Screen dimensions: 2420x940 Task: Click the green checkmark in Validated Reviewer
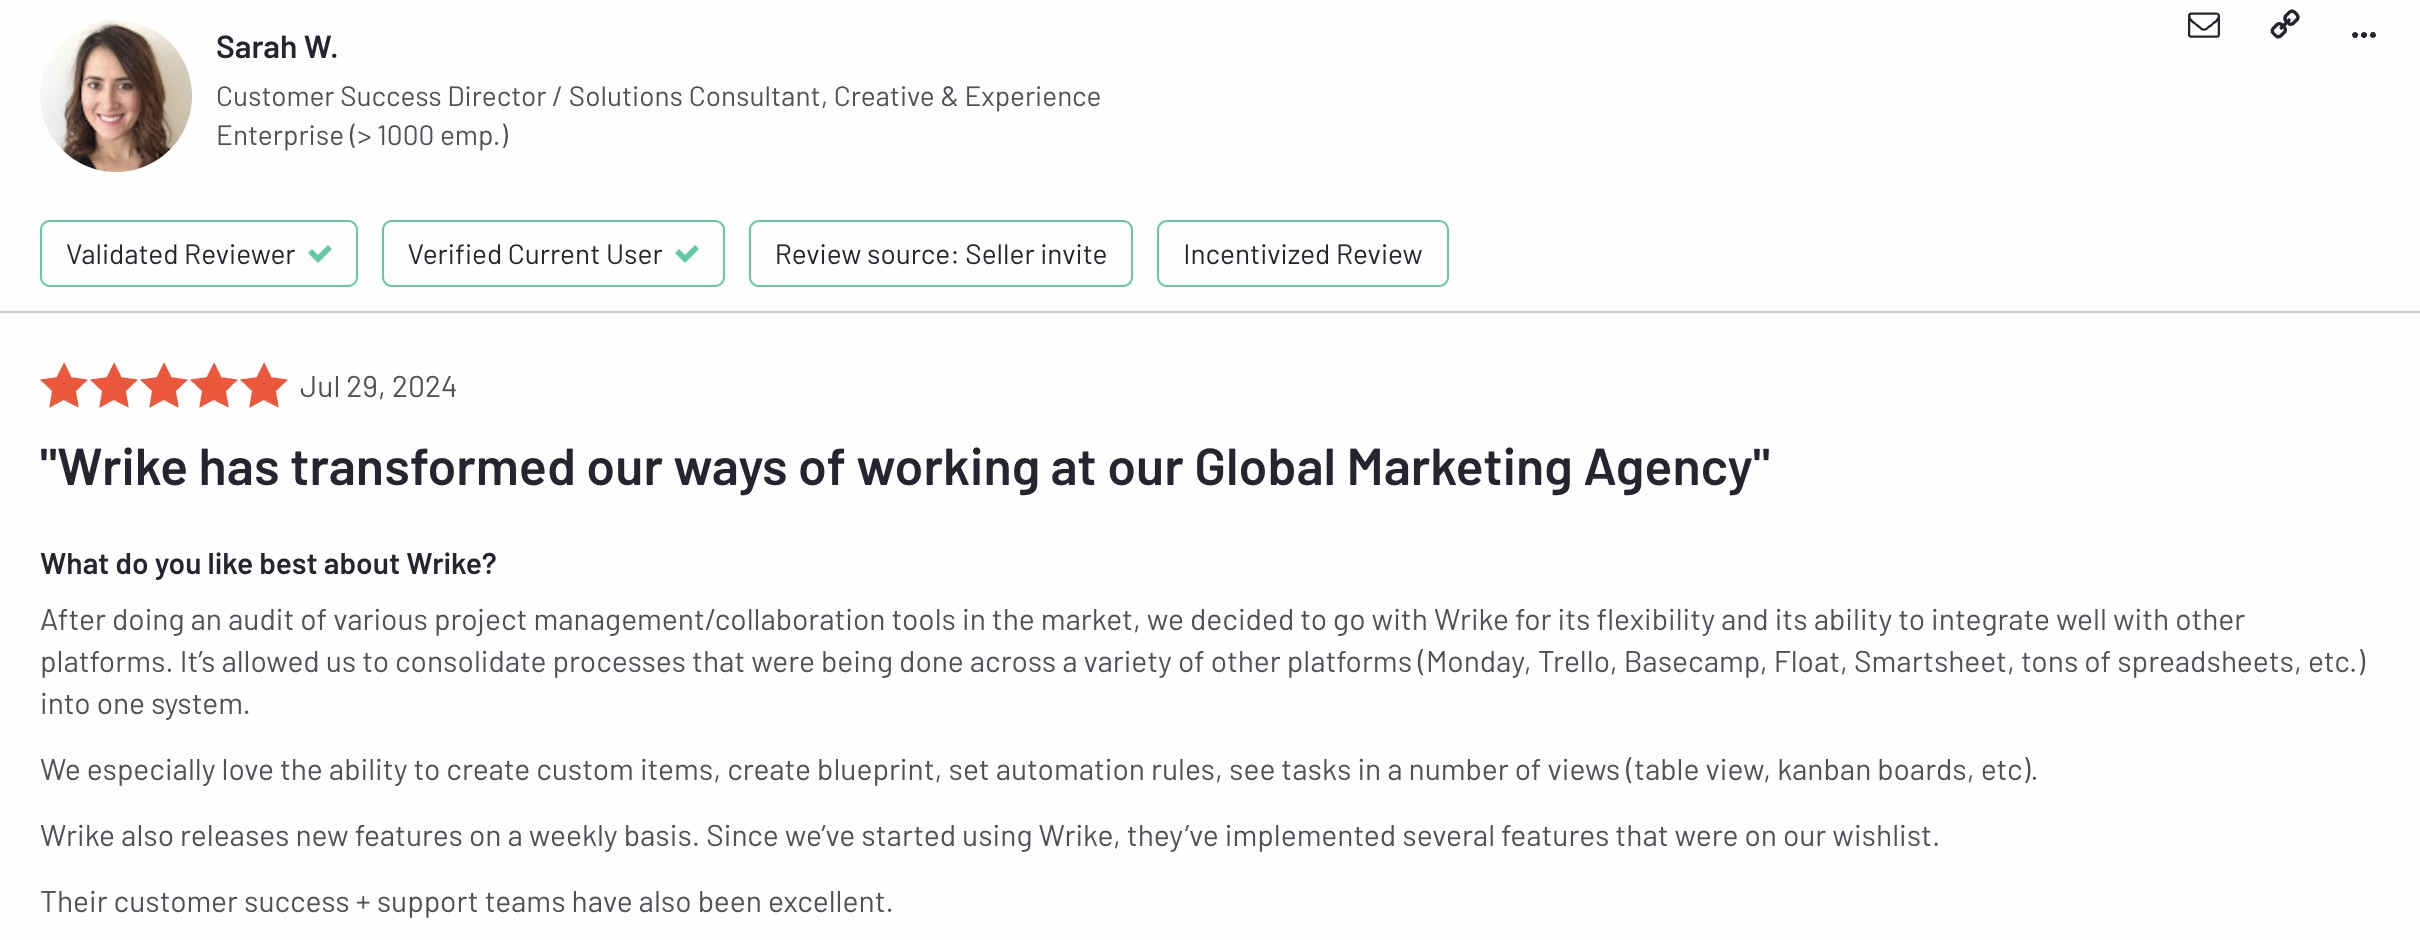click(320, 254)
